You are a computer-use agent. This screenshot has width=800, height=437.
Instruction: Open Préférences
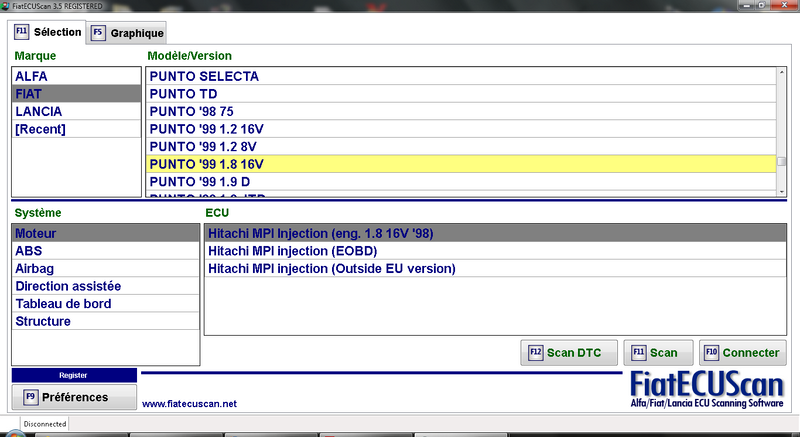pyautogui.click(x=74, y=397)
